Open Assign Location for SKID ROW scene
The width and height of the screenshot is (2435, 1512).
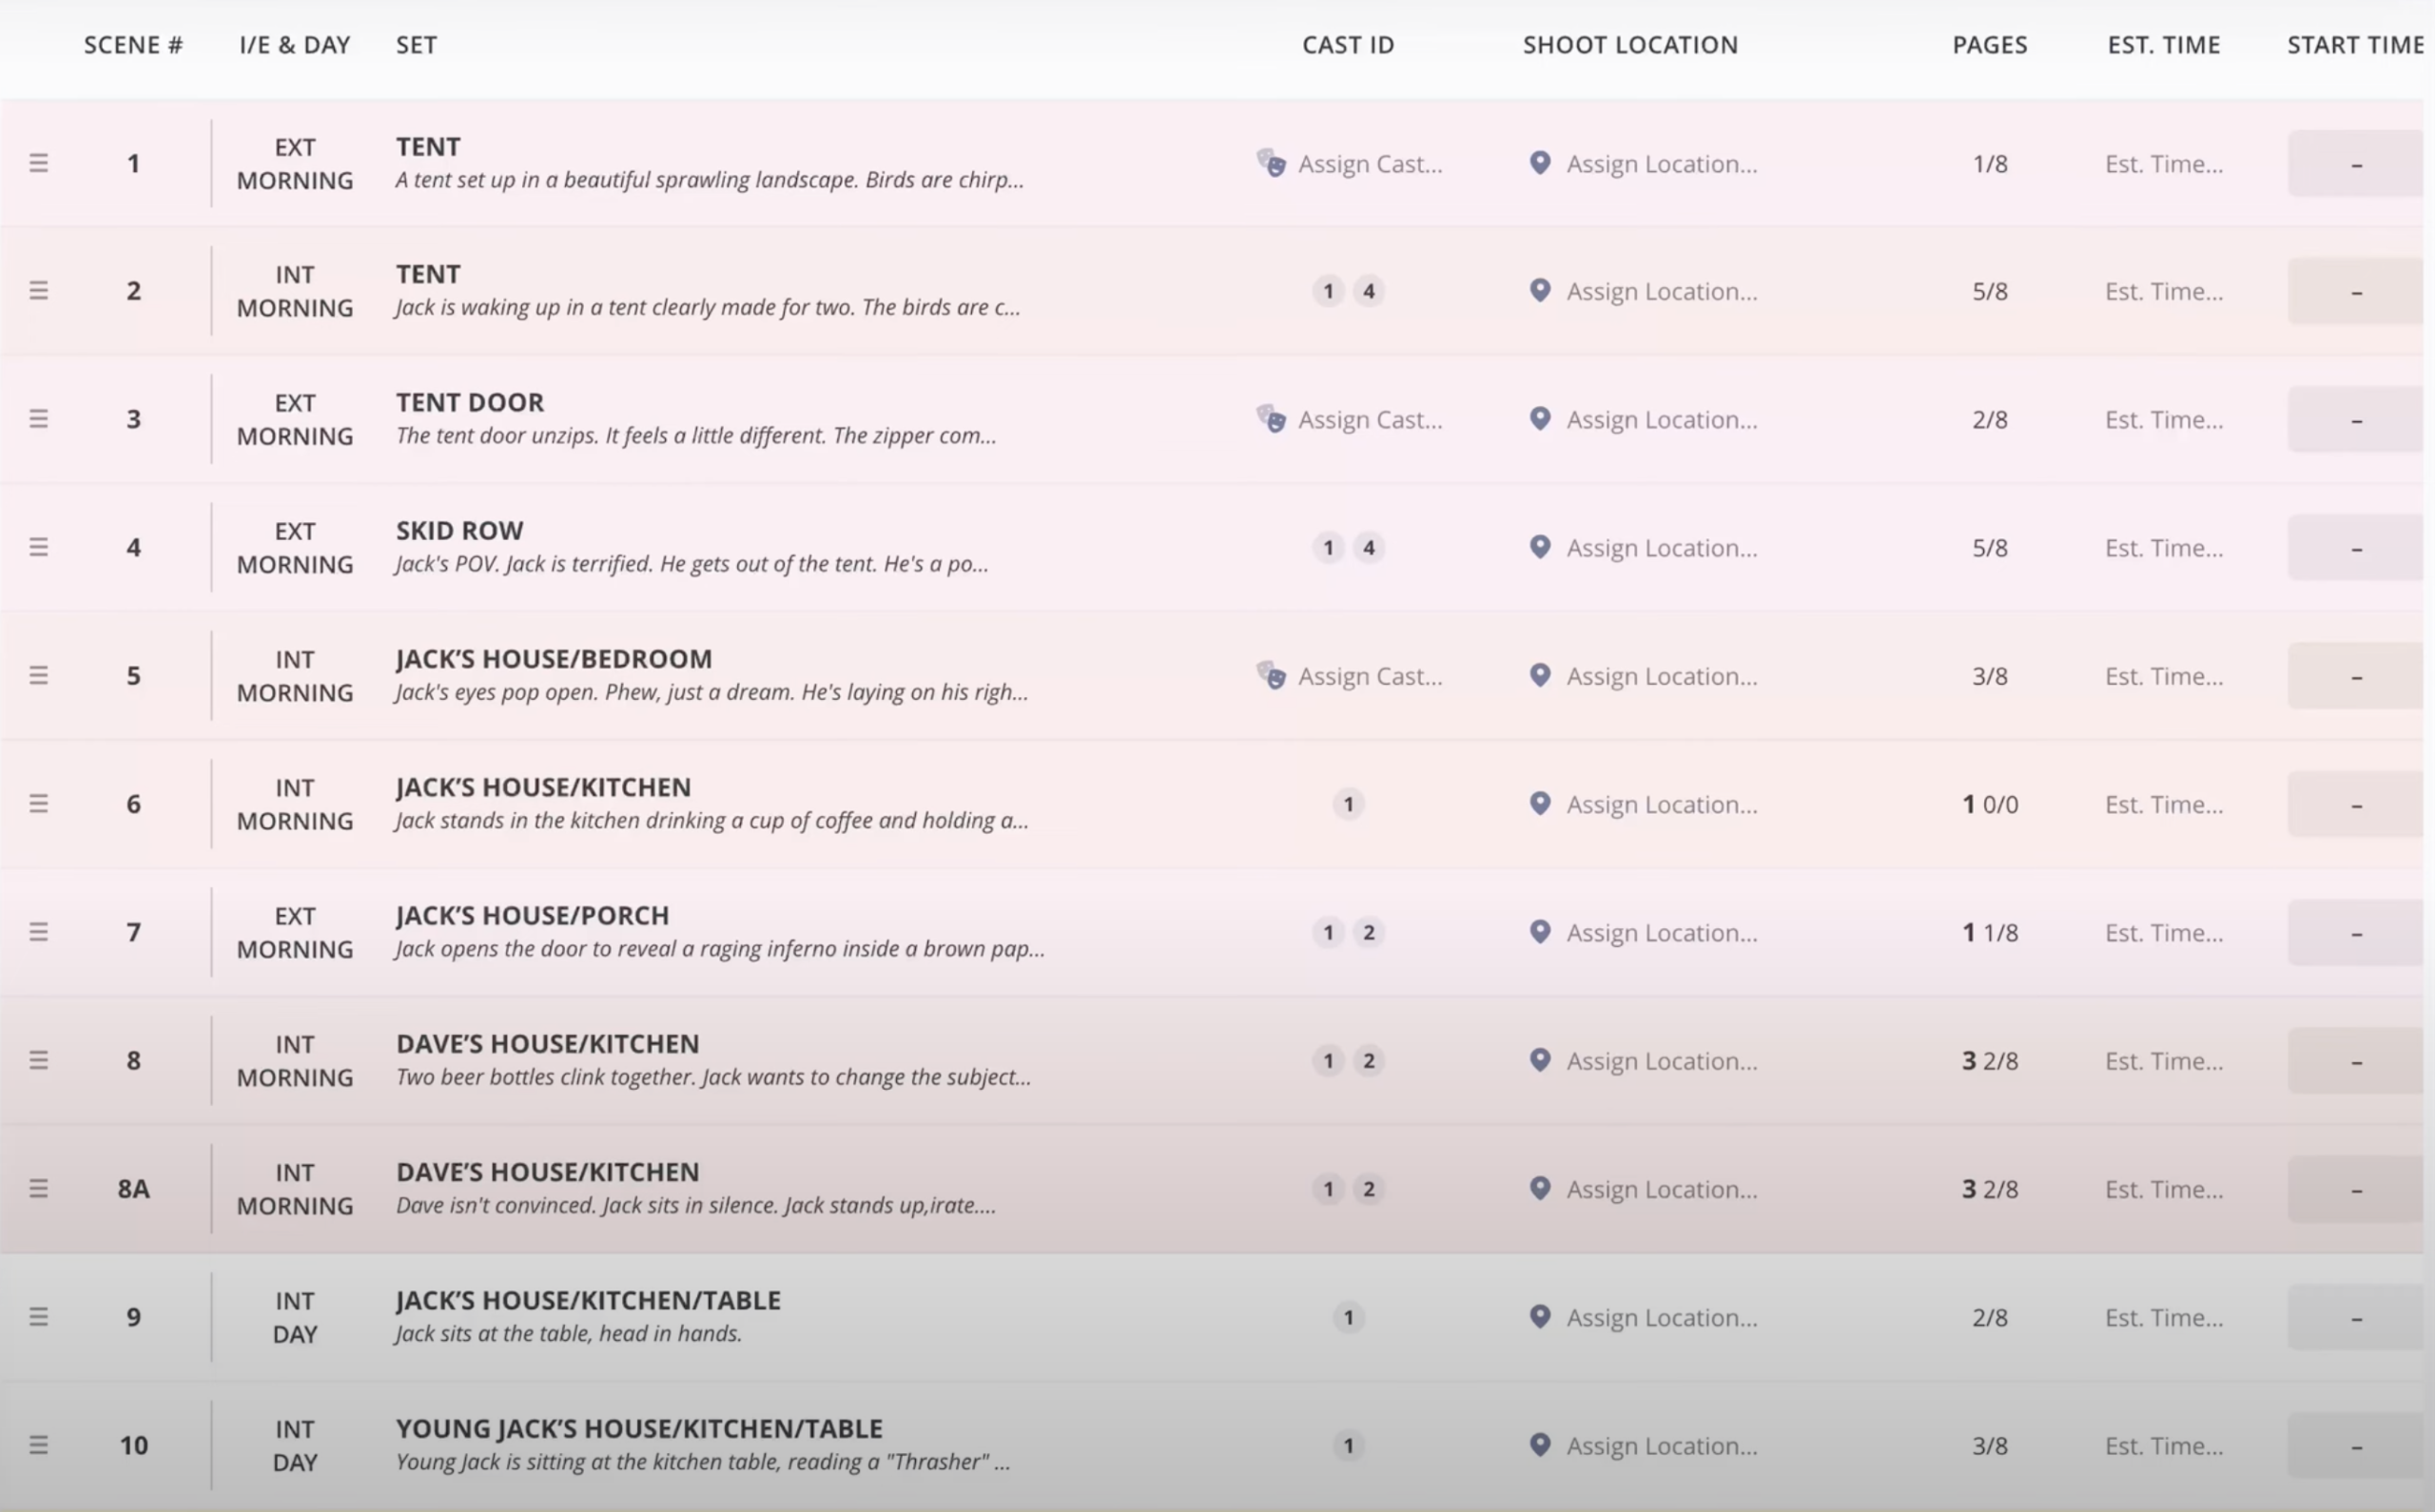tap(1660, 548)
